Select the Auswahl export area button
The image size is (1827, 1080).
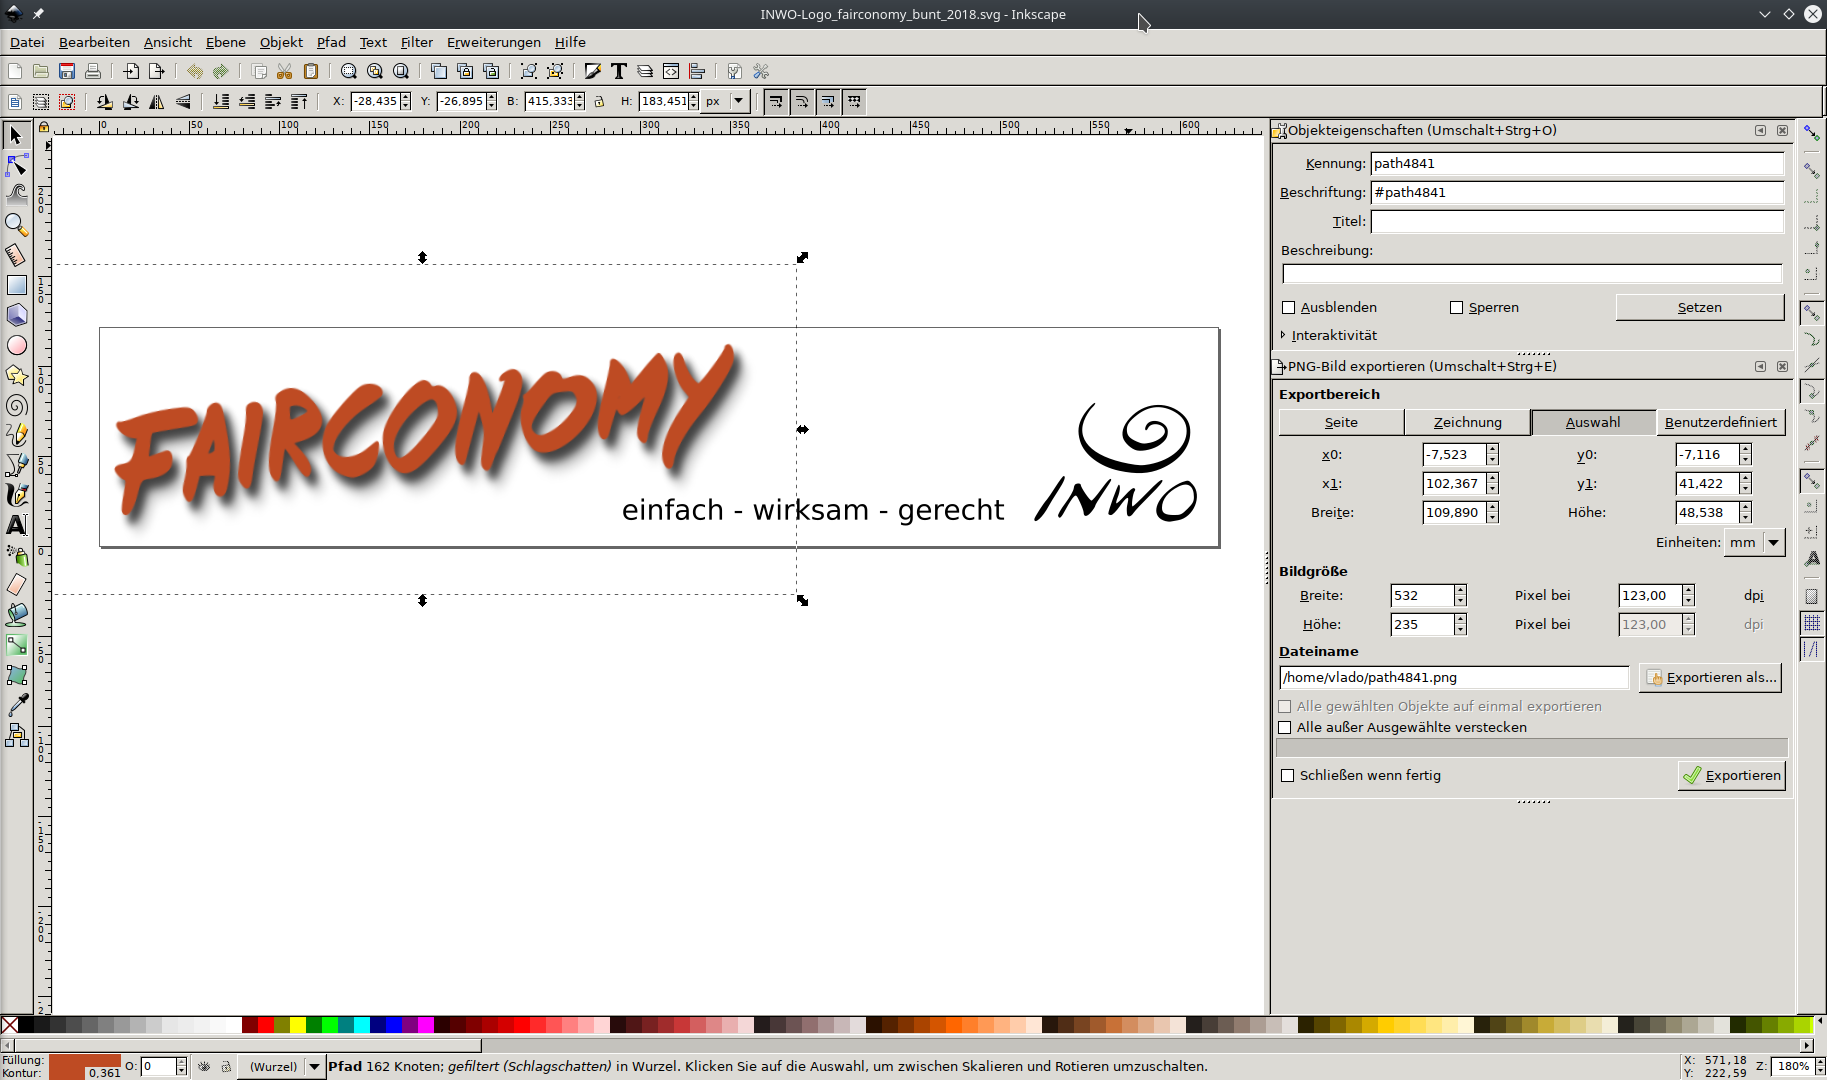click(1592, 422)
